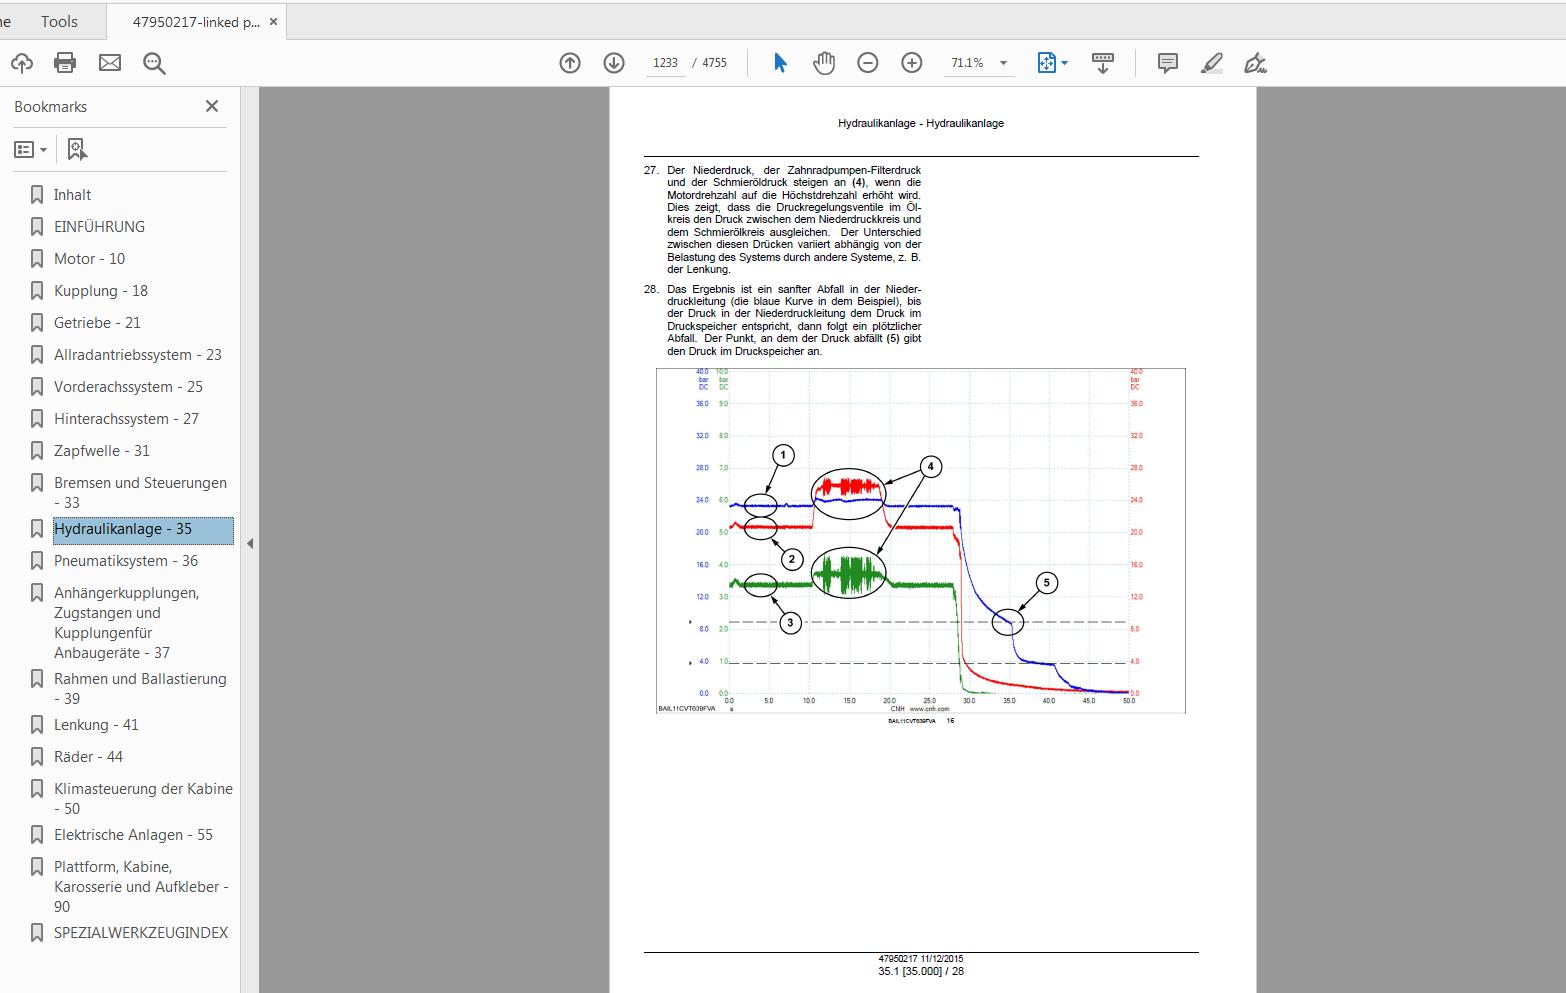This screenshot has width=1566, height=993.
Task: Click the page number field 1233
Action: point(665,63)
